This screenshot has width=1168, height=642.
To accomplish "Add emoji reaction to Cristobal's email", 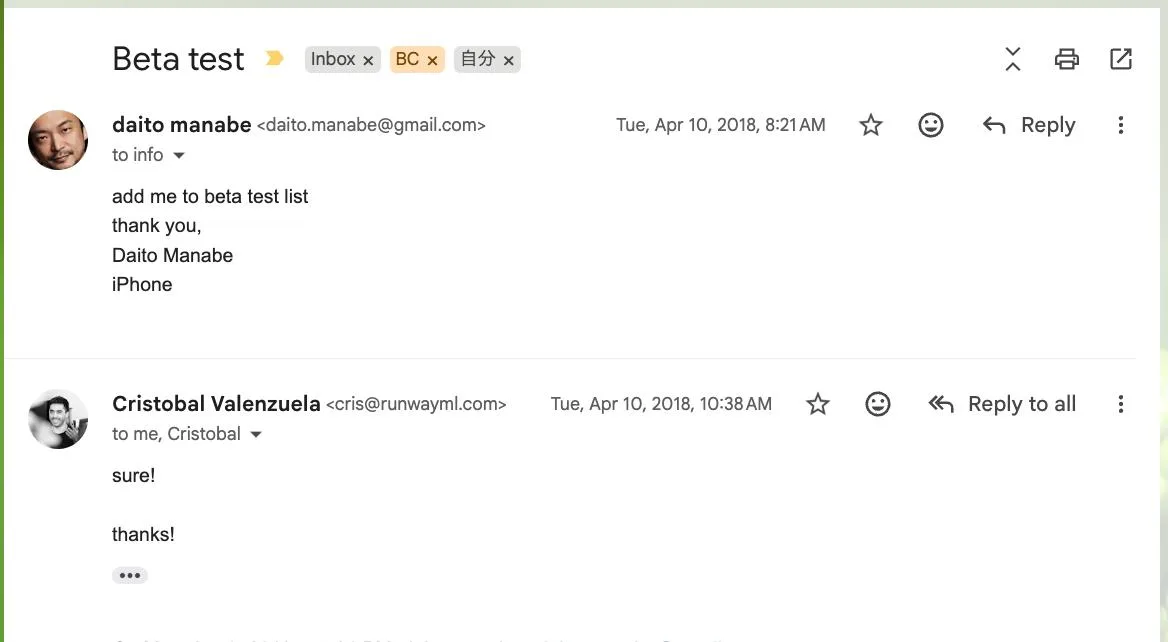I will [877, 404].
